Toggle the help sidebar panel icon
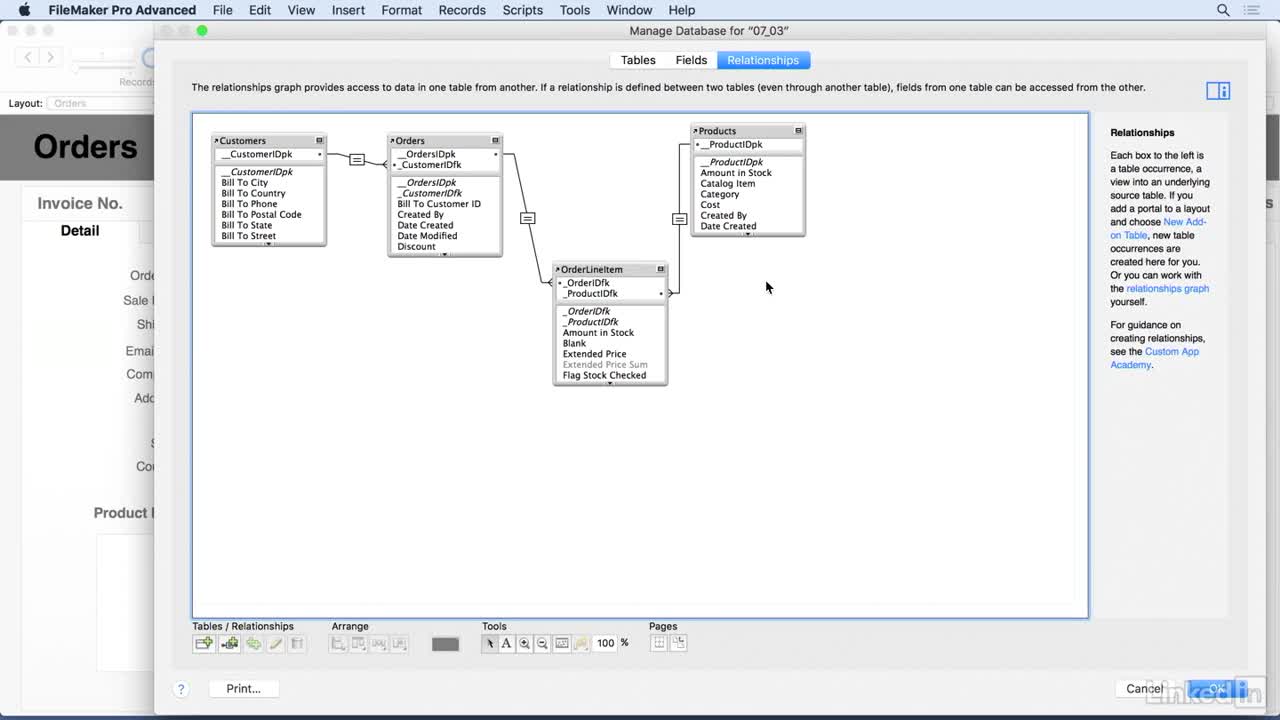 tap(1218, 91)
